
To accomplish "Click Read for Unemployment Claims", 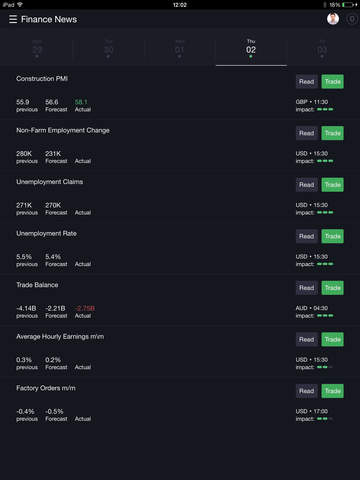I will [307, 185].
